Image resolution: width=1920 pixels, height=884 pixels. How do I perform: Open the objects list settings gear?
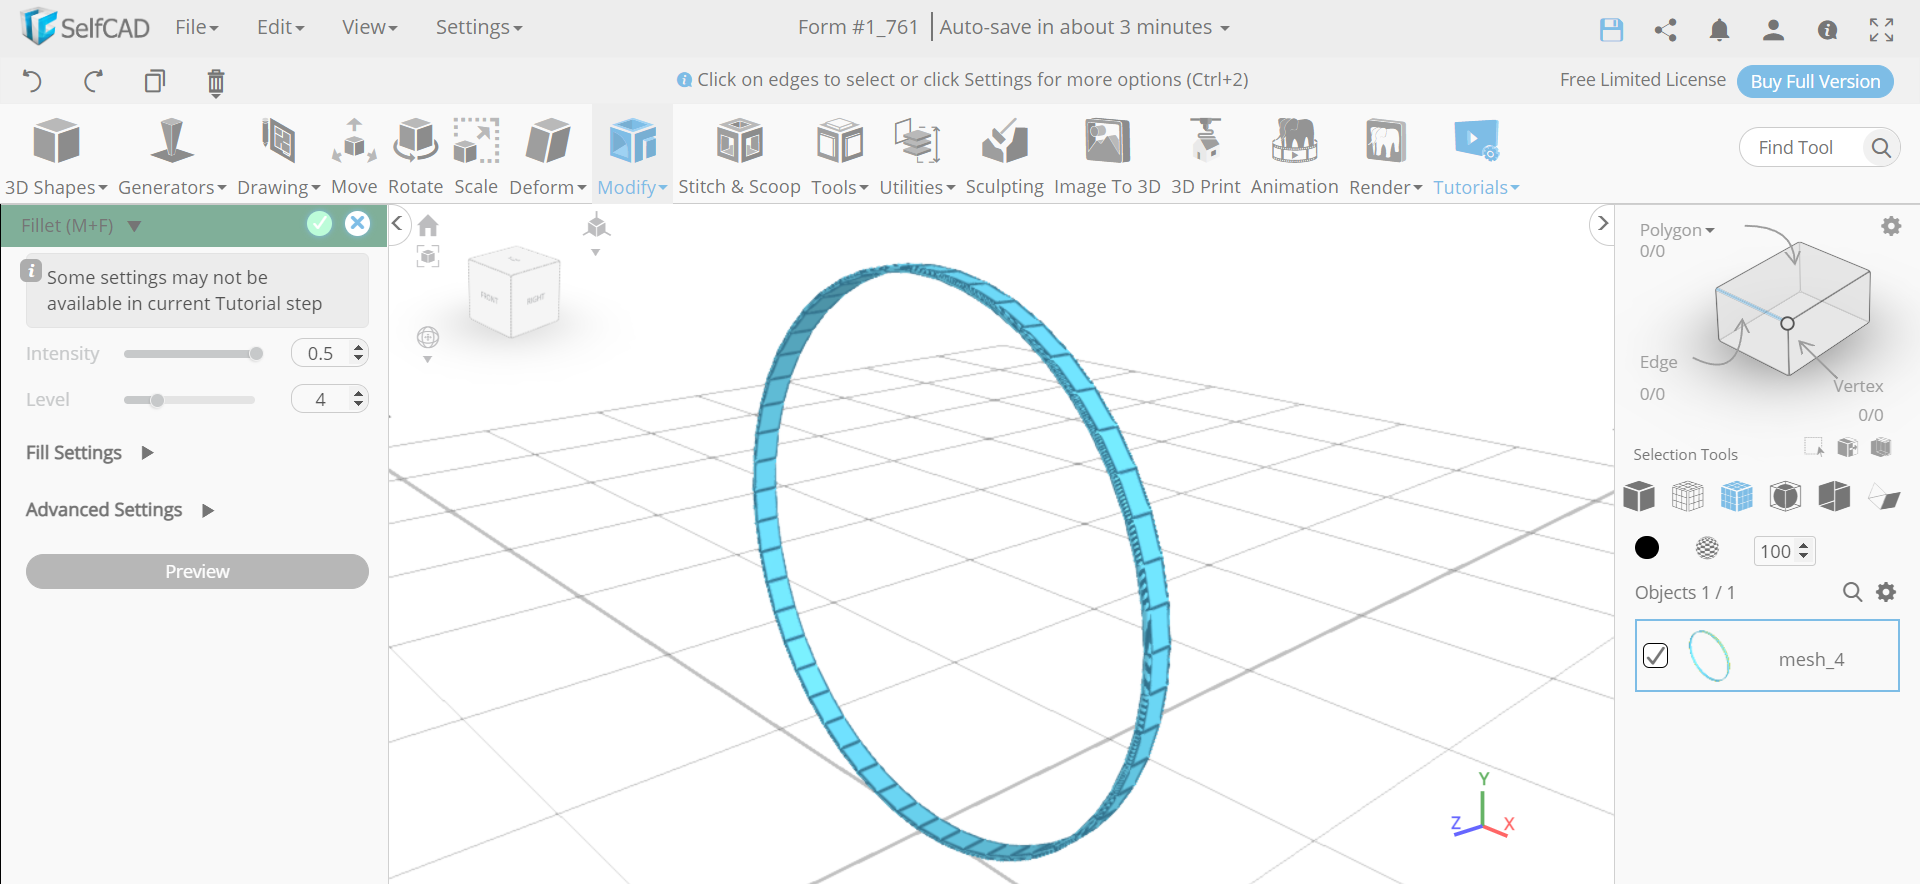[x=1886, y=592]
